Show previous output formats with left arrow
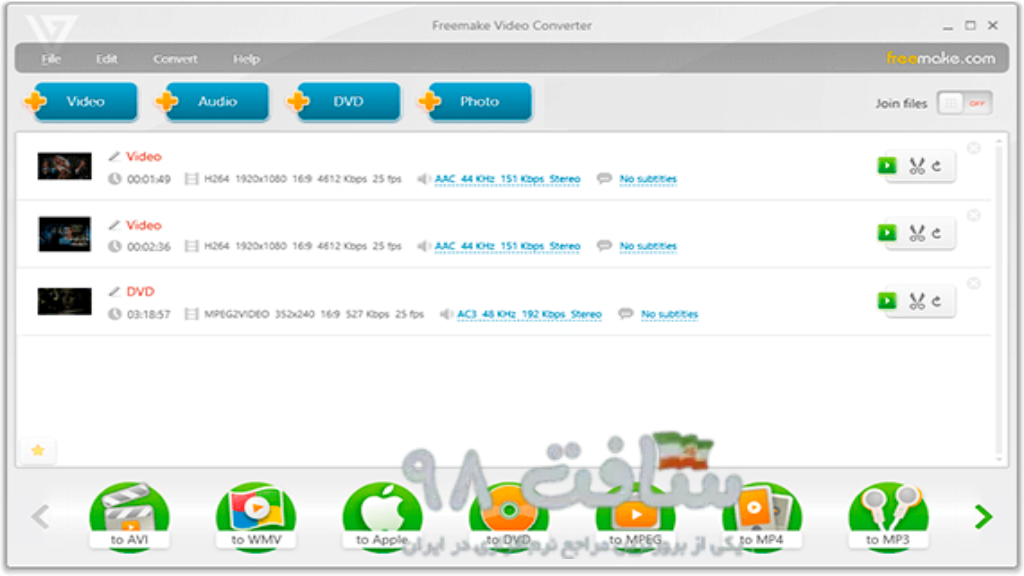 click(40, 517)
